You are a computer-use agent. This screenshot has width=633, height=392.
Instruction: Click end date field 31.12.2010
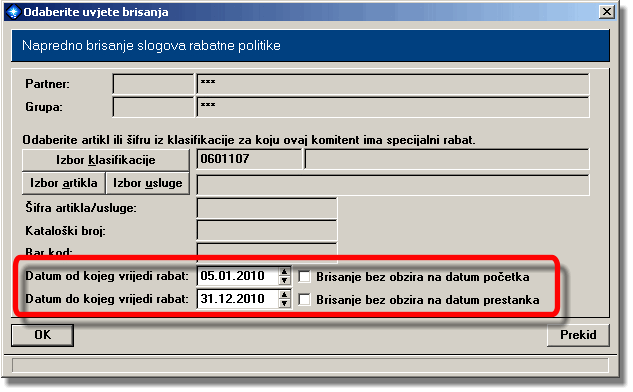click(x=238, y=300)
